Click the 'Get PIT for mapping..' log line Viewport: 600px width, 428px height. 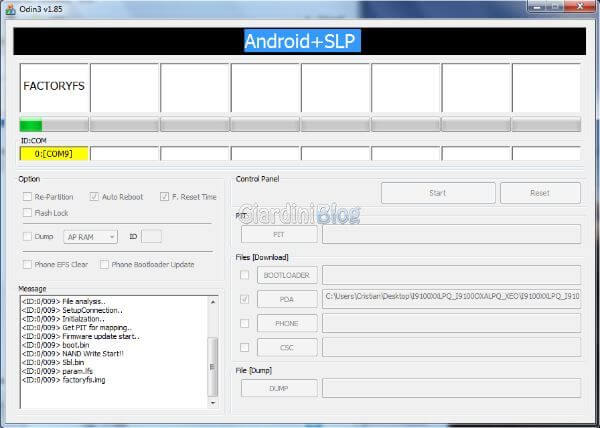77,327
